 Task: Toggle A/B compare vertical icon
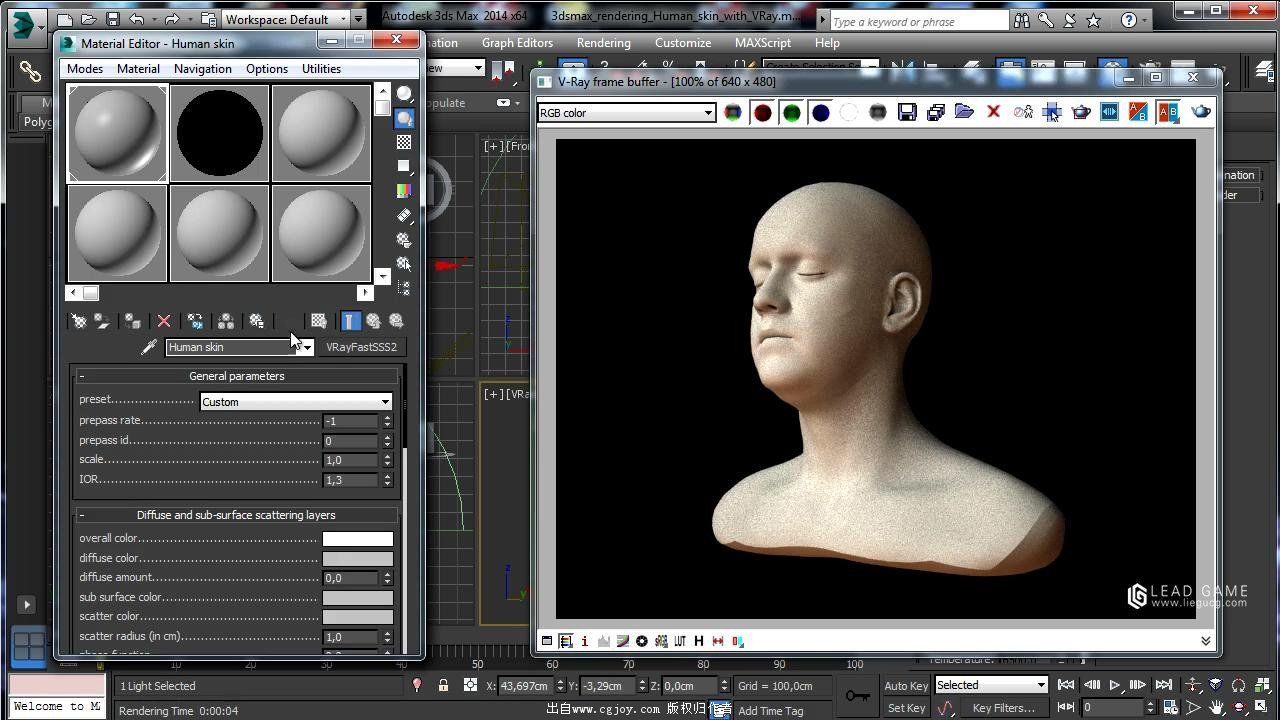1168,113
